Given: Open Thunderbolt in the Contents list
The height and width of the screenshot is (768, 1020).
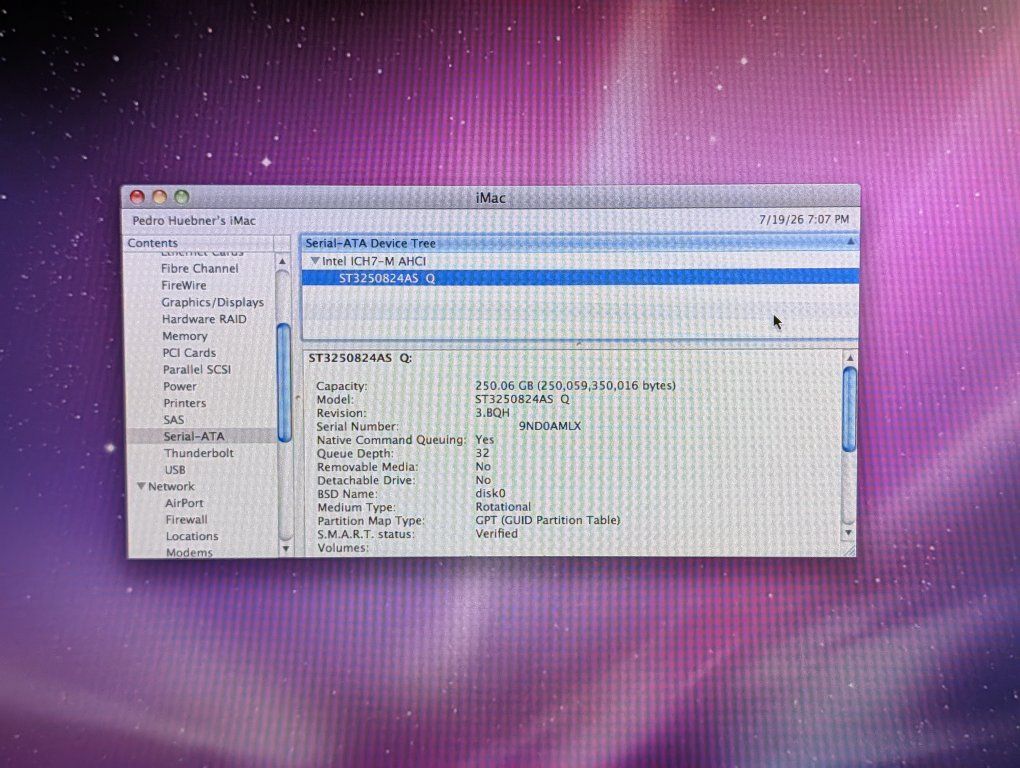Looking at the screenshot, I should point(198,453).
